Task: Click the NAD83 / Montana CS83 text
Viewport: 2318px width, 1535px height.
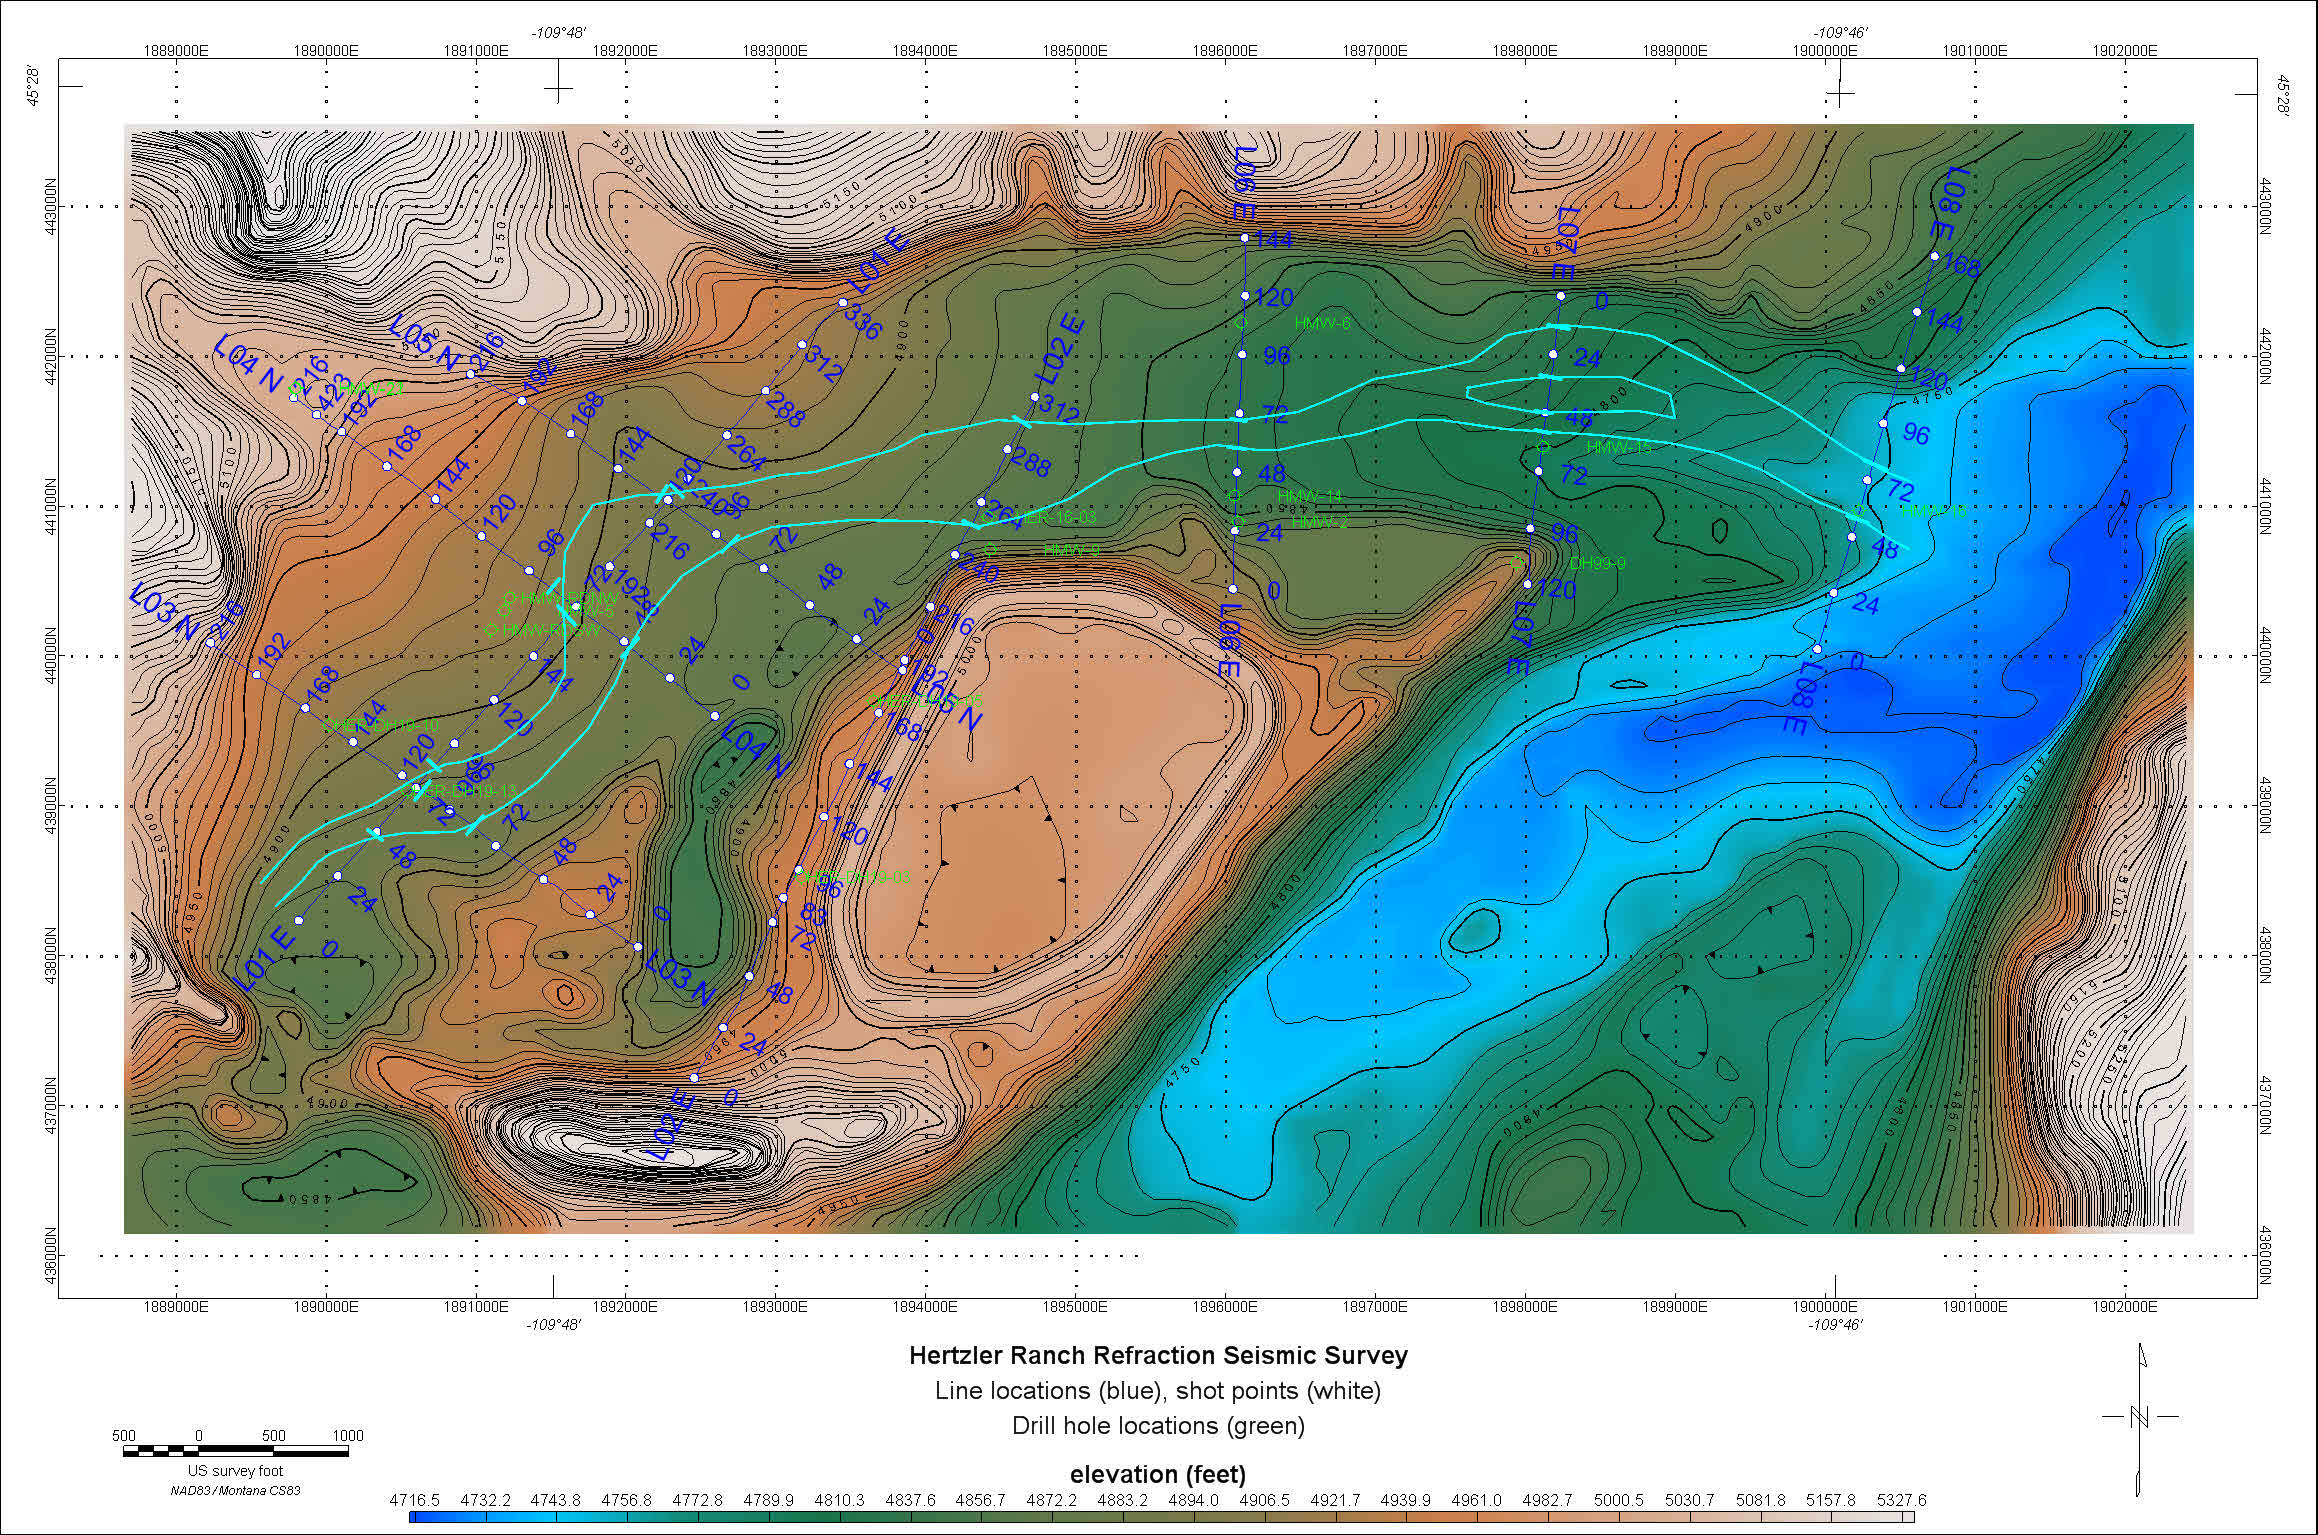Action: pos(235,1490)
